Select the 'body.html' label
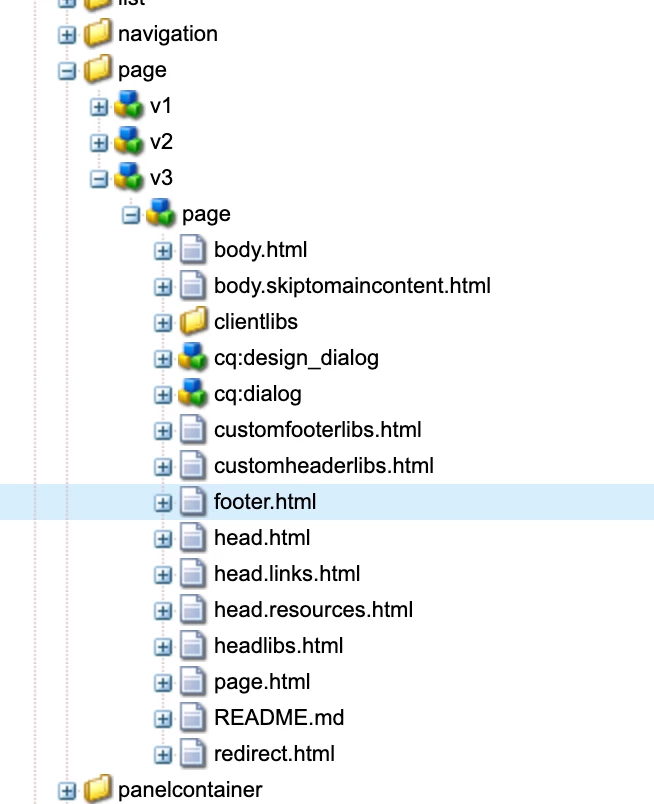 tap(261, 250)
